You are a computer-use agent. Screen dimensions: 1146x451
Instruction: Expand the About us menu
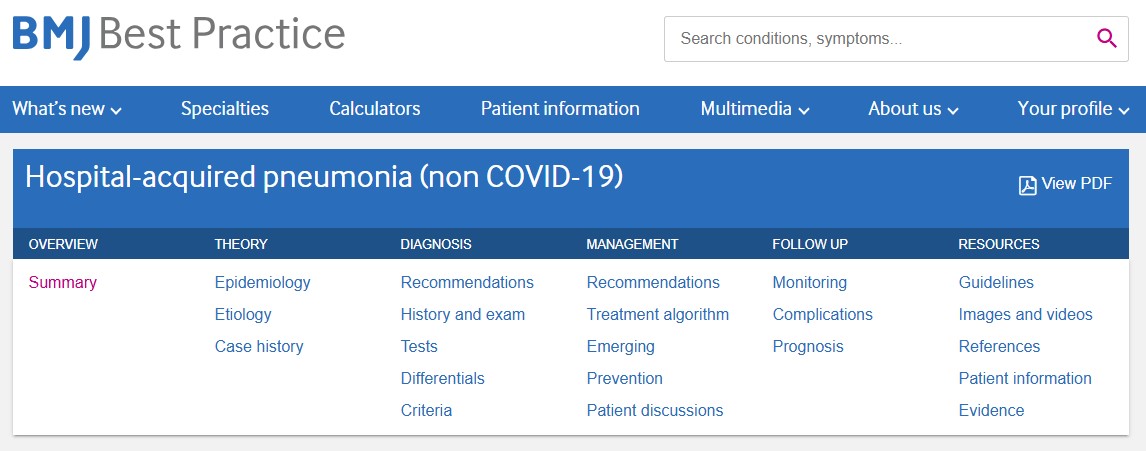coord(913,109)
